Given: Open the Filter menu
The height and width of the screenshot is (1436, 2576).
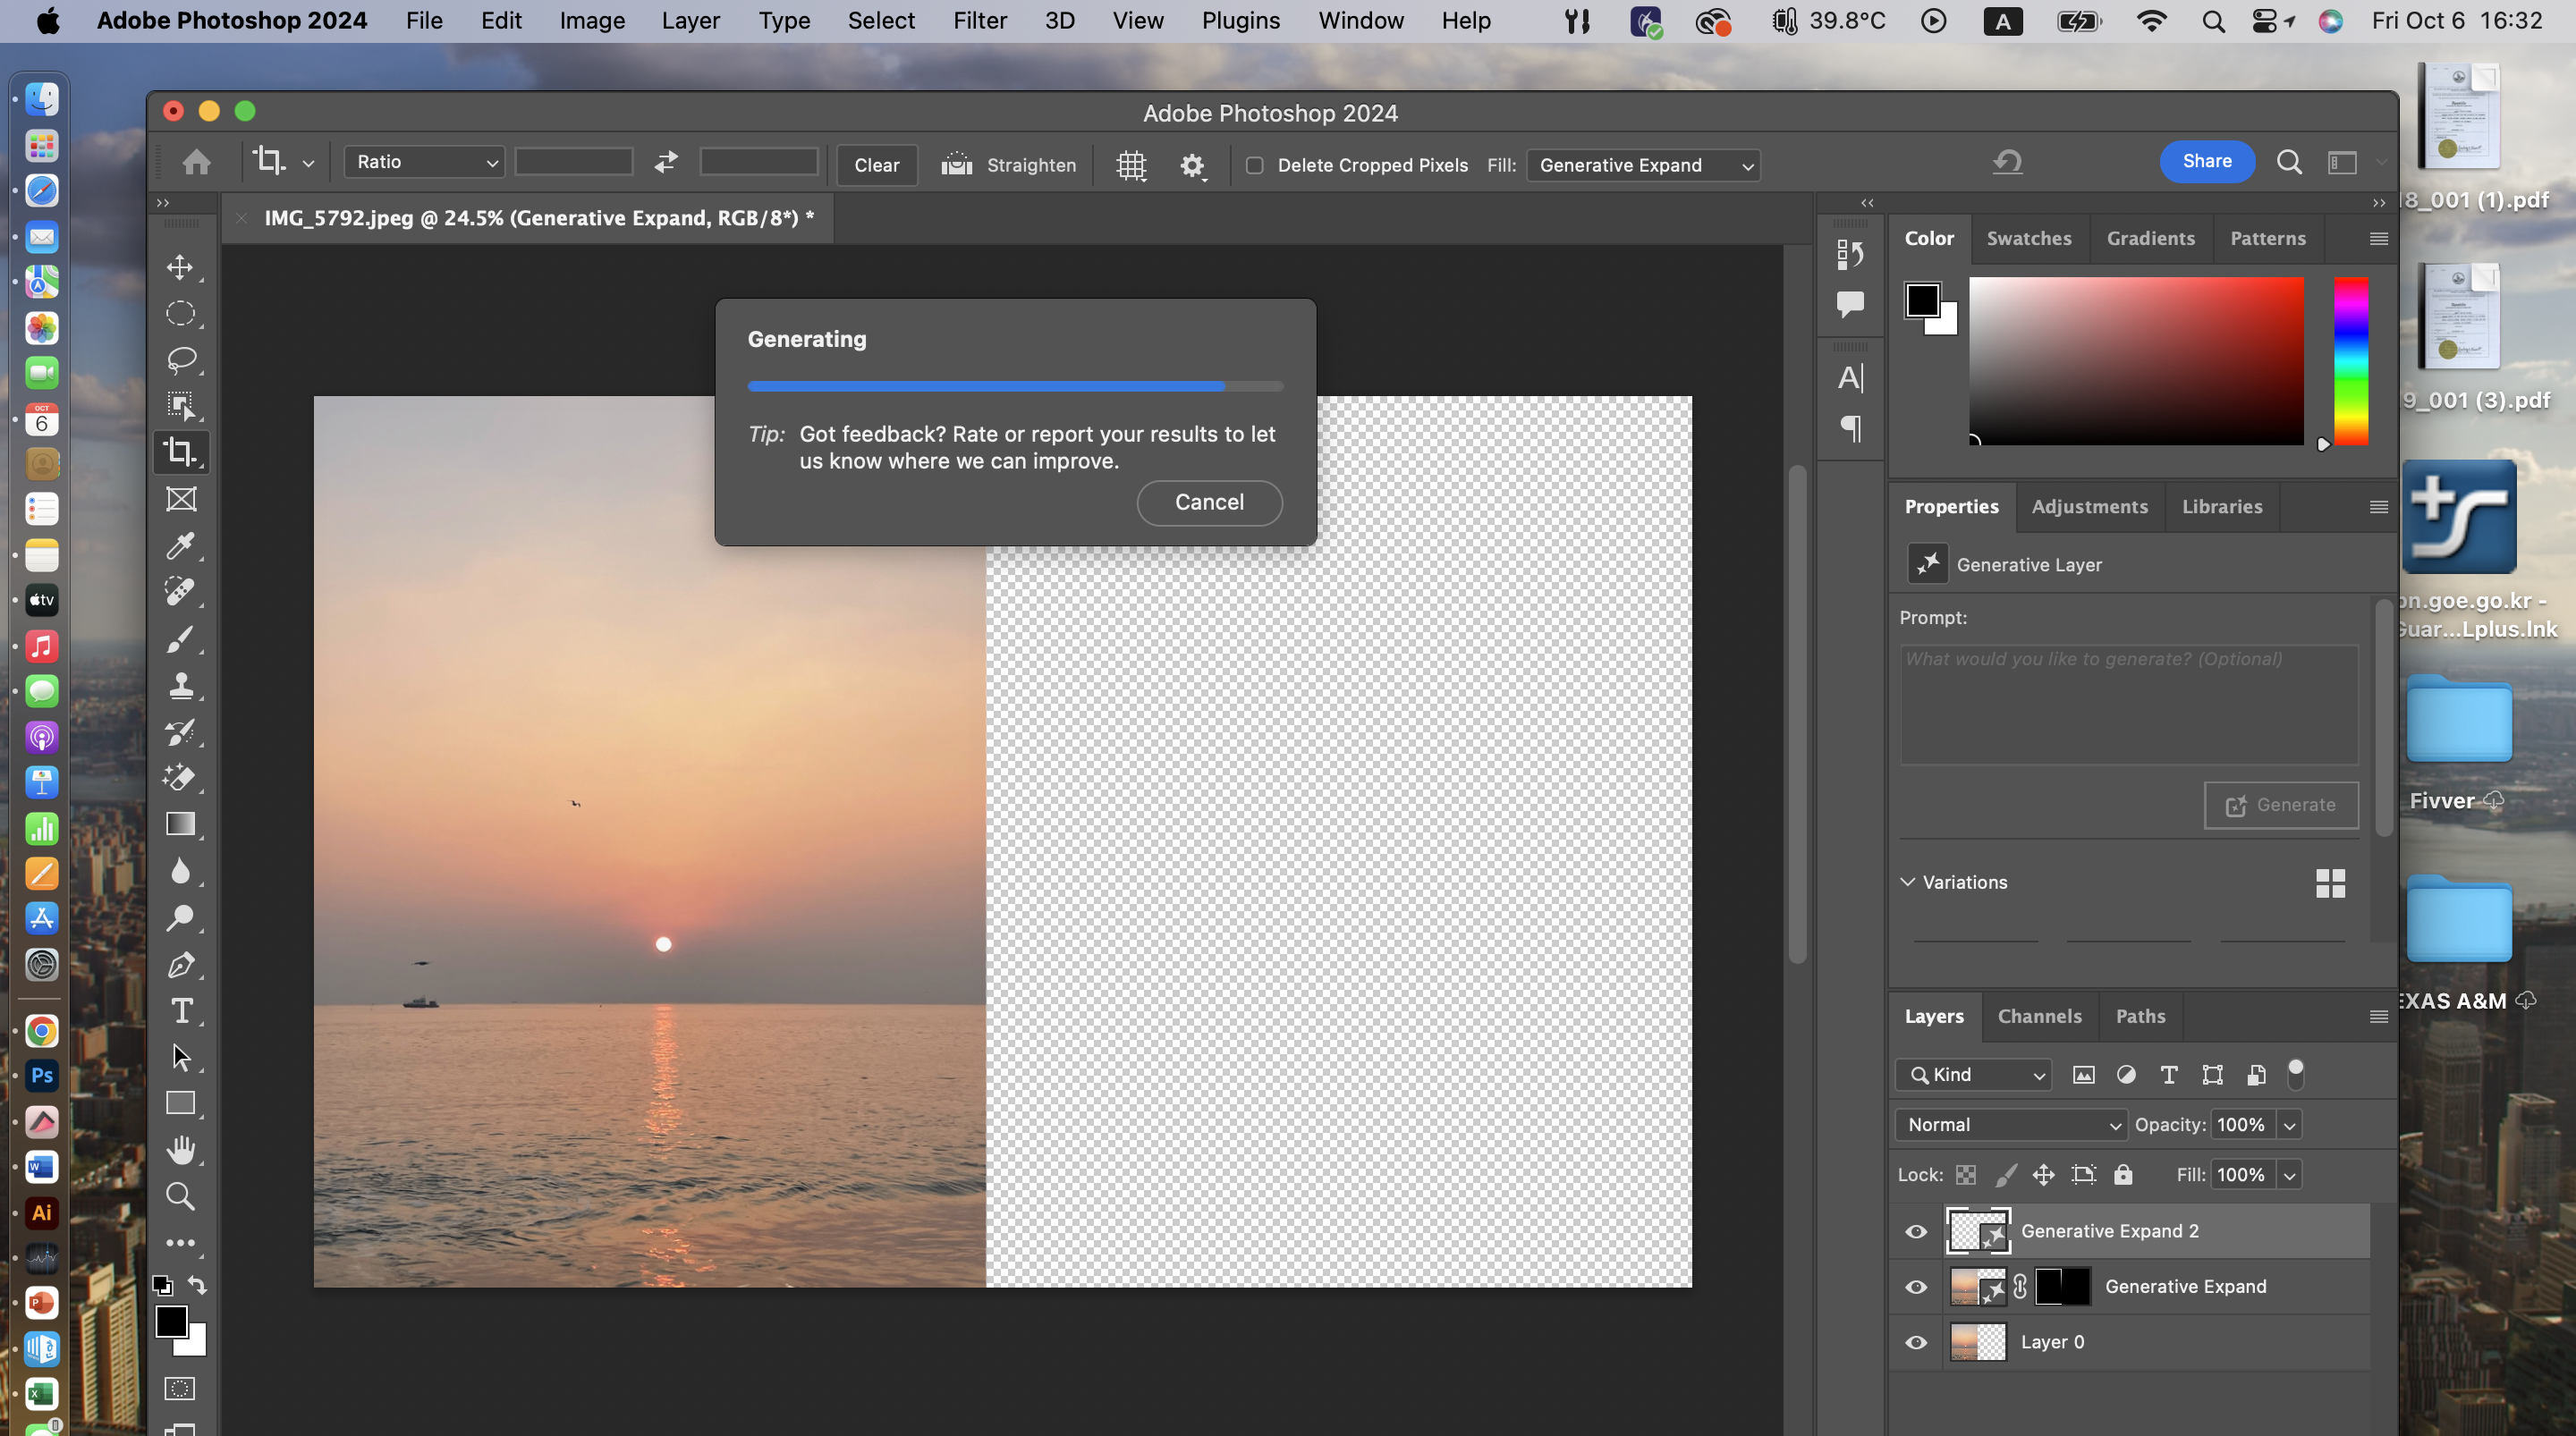Looking at the screenshot, I should point(979,20).
